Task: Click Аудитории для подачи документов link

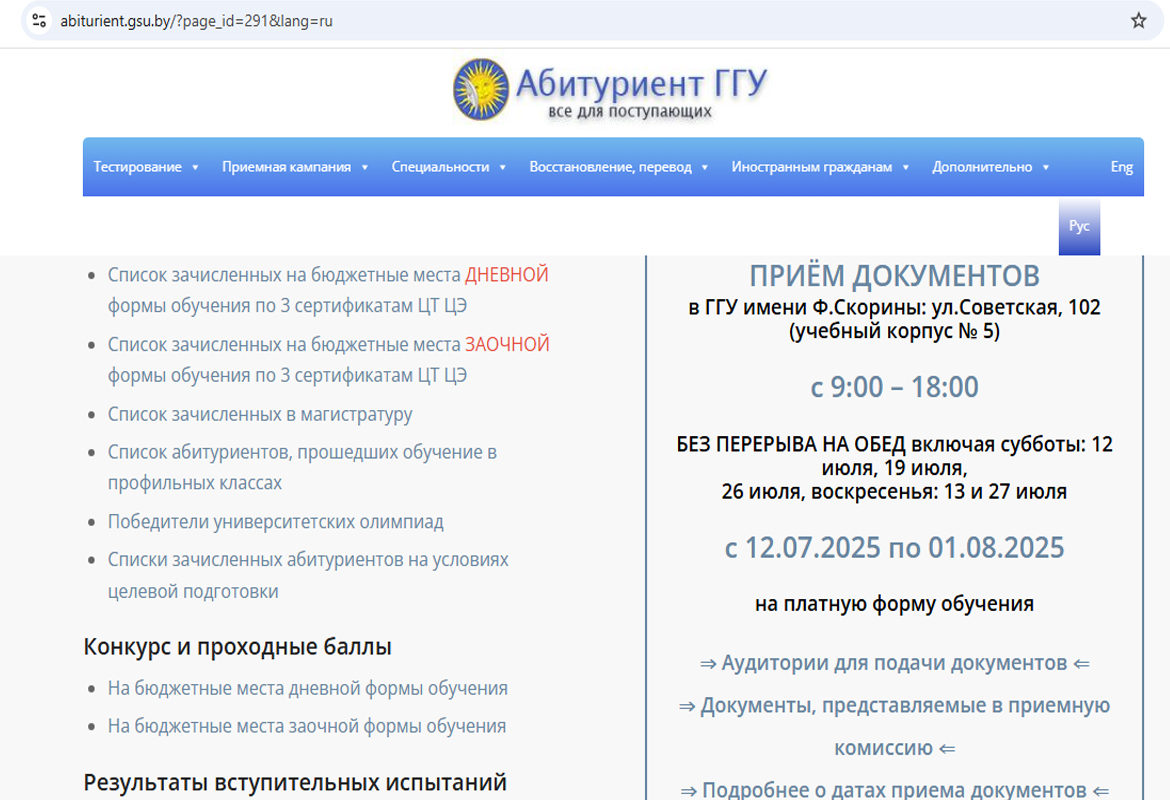Action: pos(894,663)
